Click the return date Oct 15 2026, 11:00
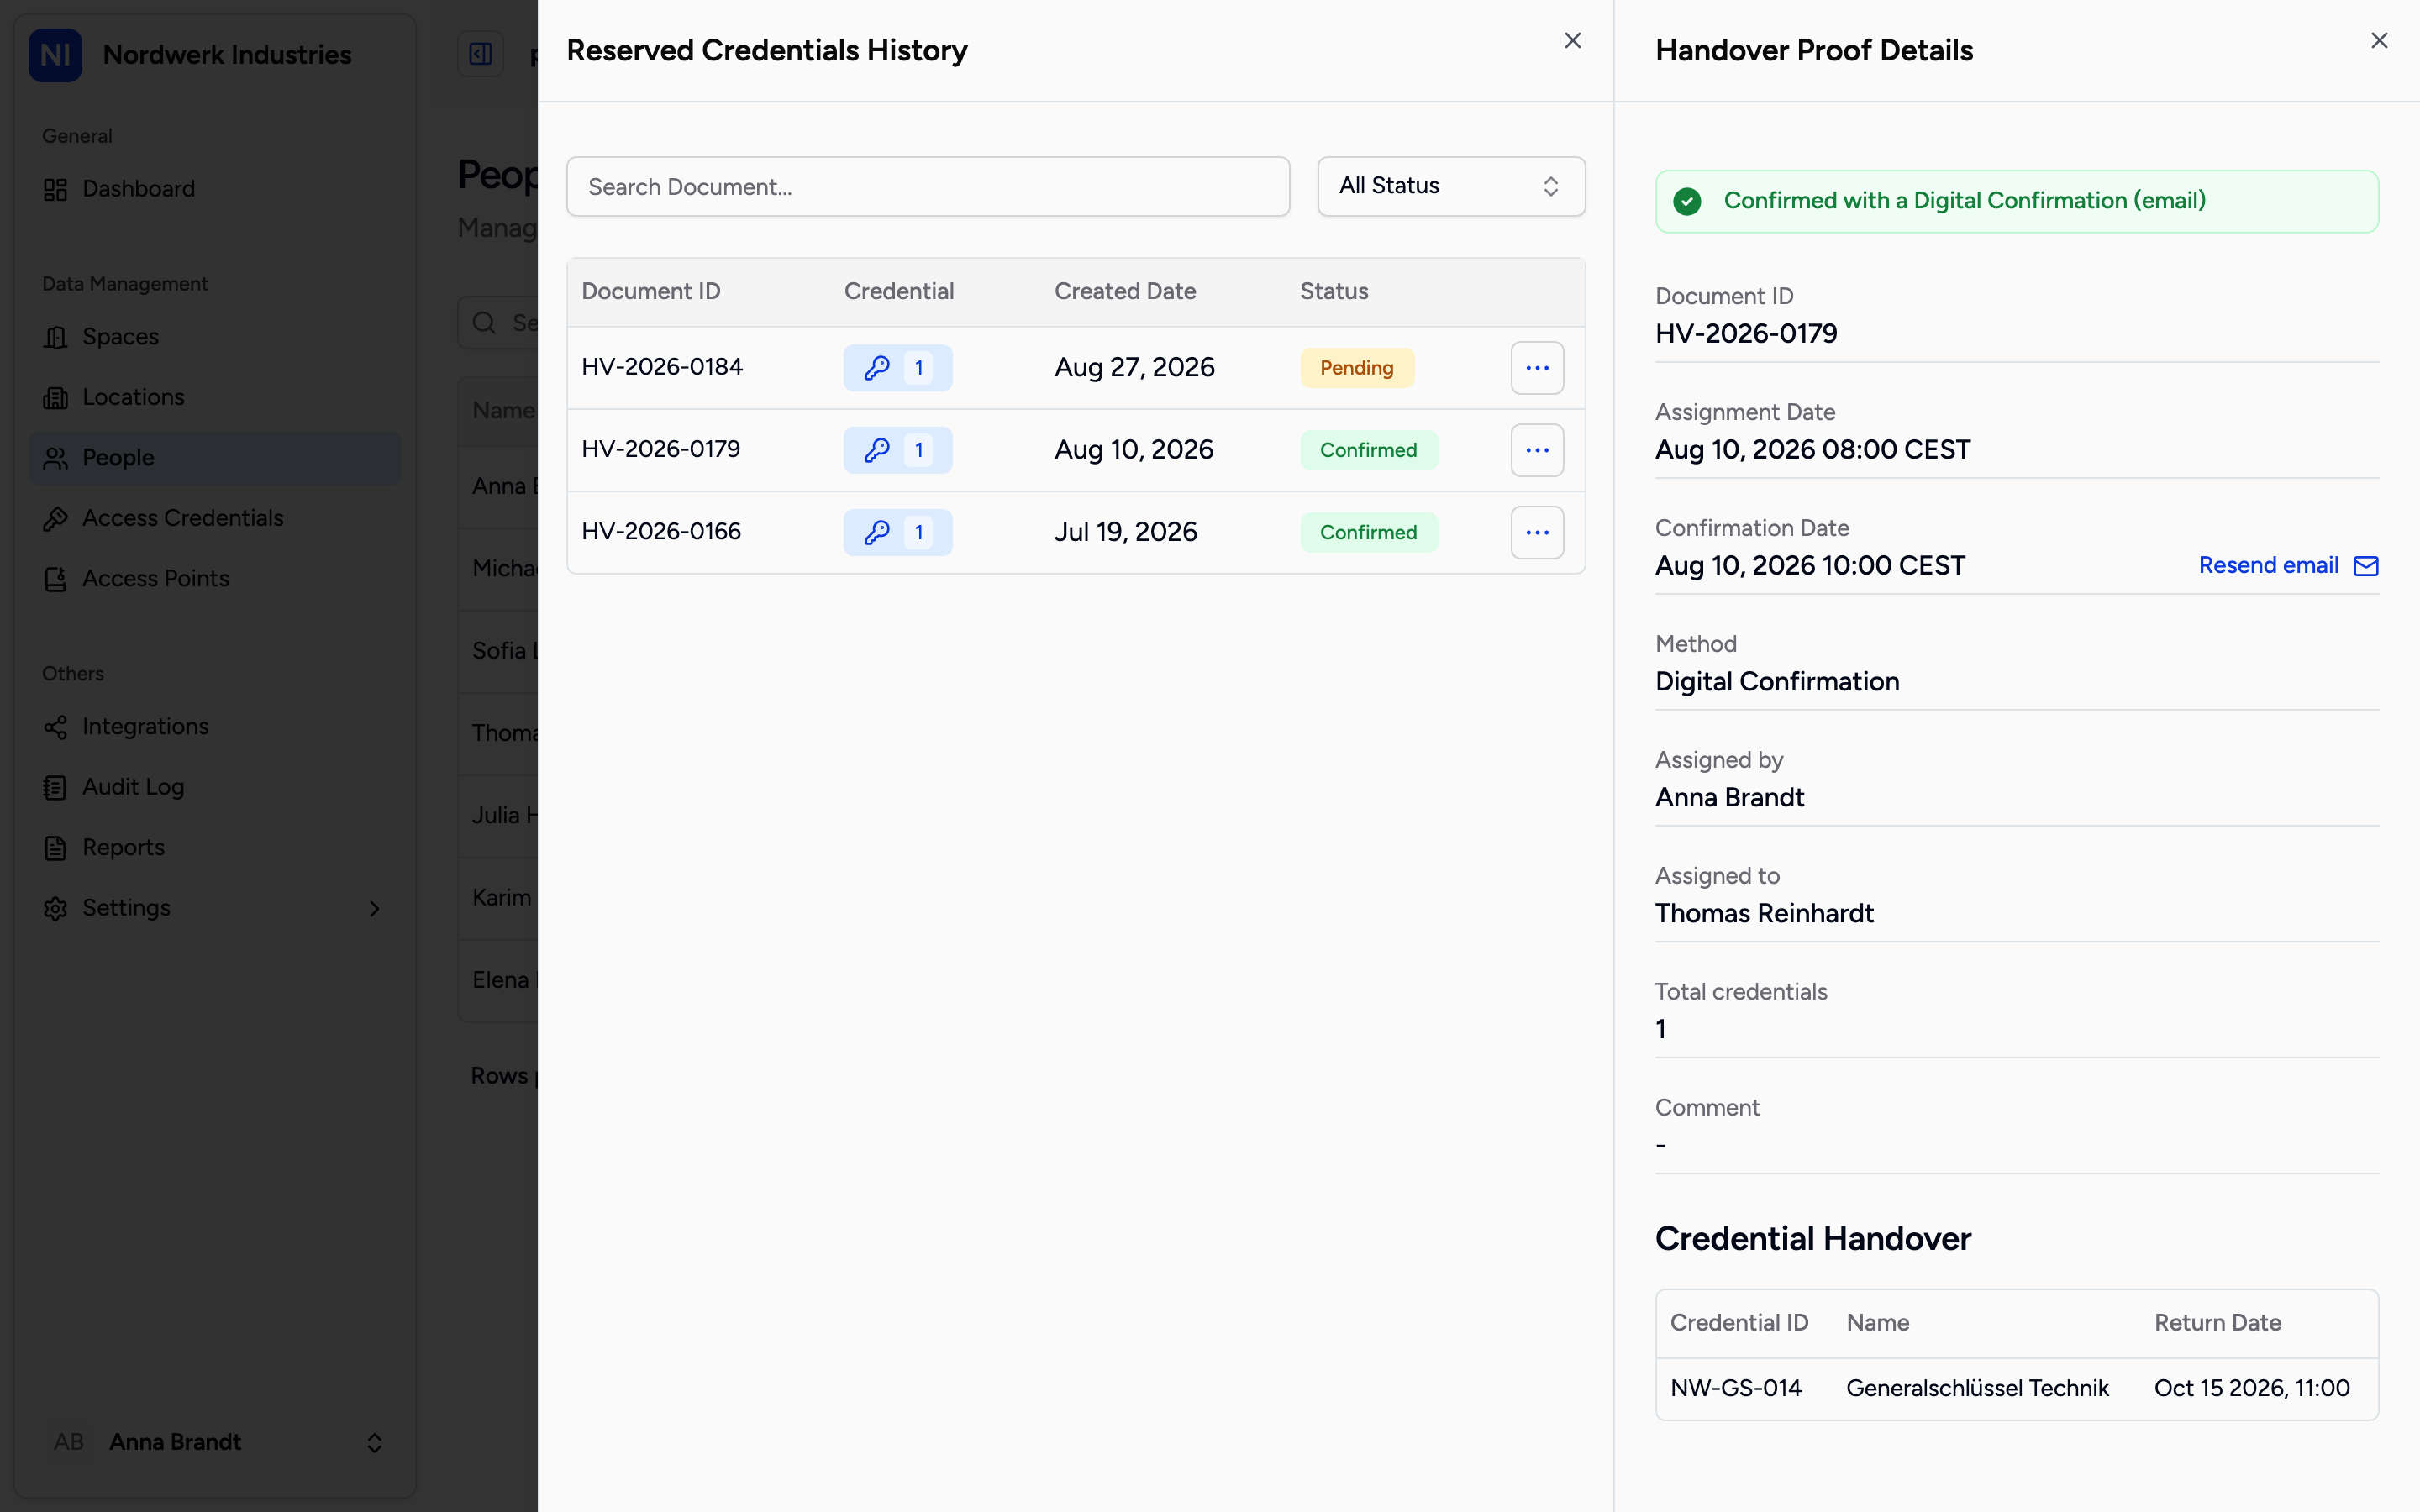Viewport: 2420px width, 1512px height. [x=2252, y=1388]
